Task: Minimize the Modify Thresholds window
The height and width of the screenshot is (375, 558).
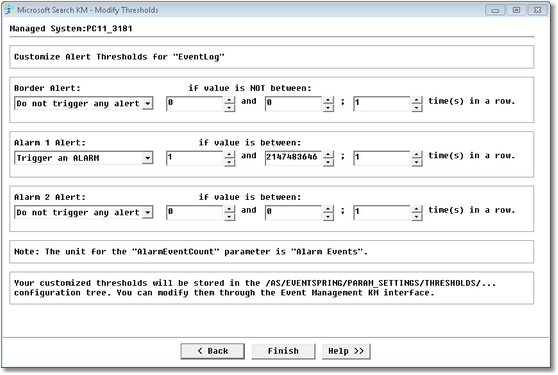Action: click(495, 10)
